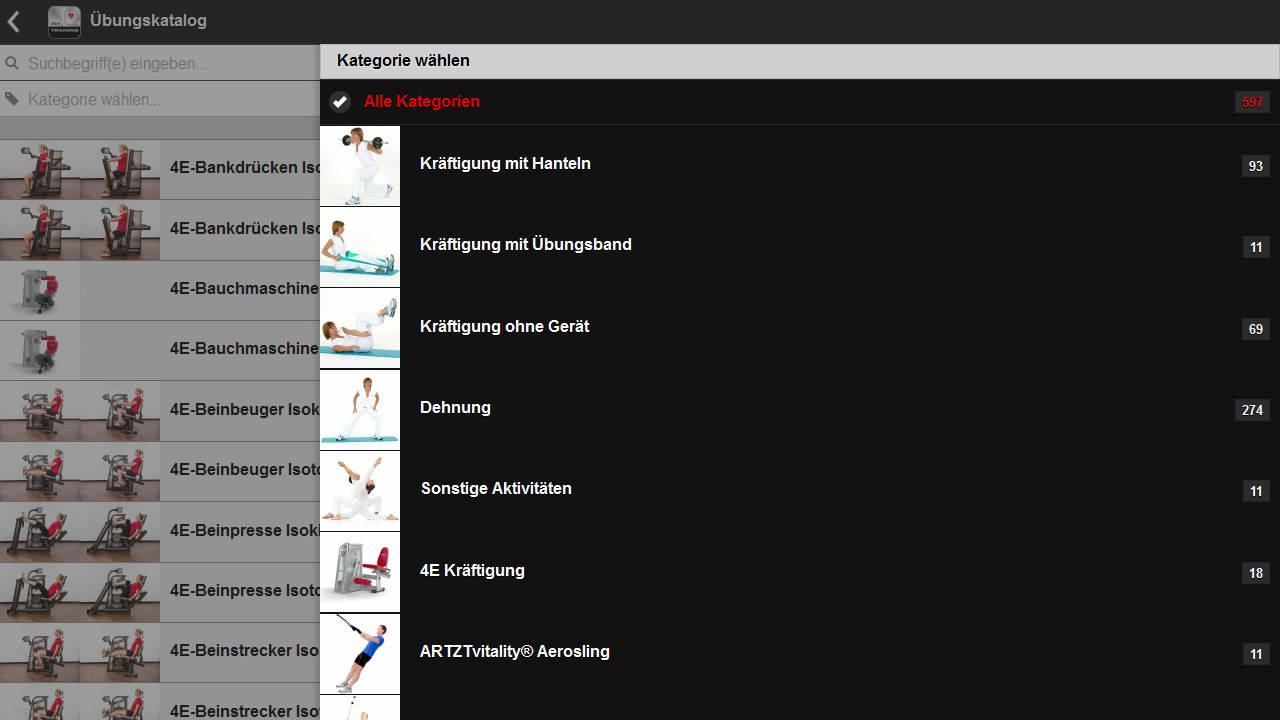Select the Dehnung category
The width and height of the screenshot is (1280, 720).
[x=800, y=410]
